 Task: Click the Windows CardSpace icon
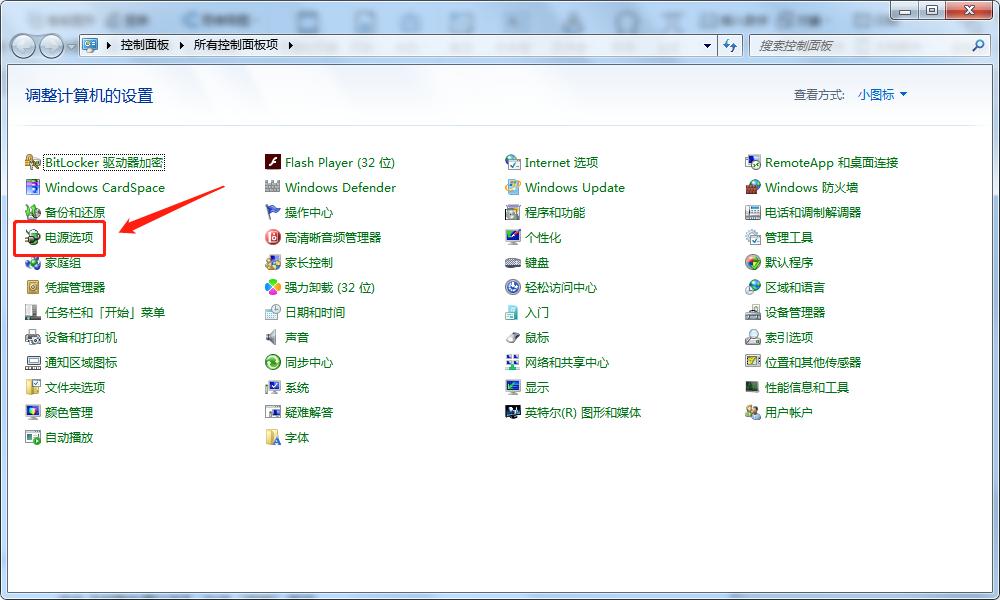(x=33, y=187)
